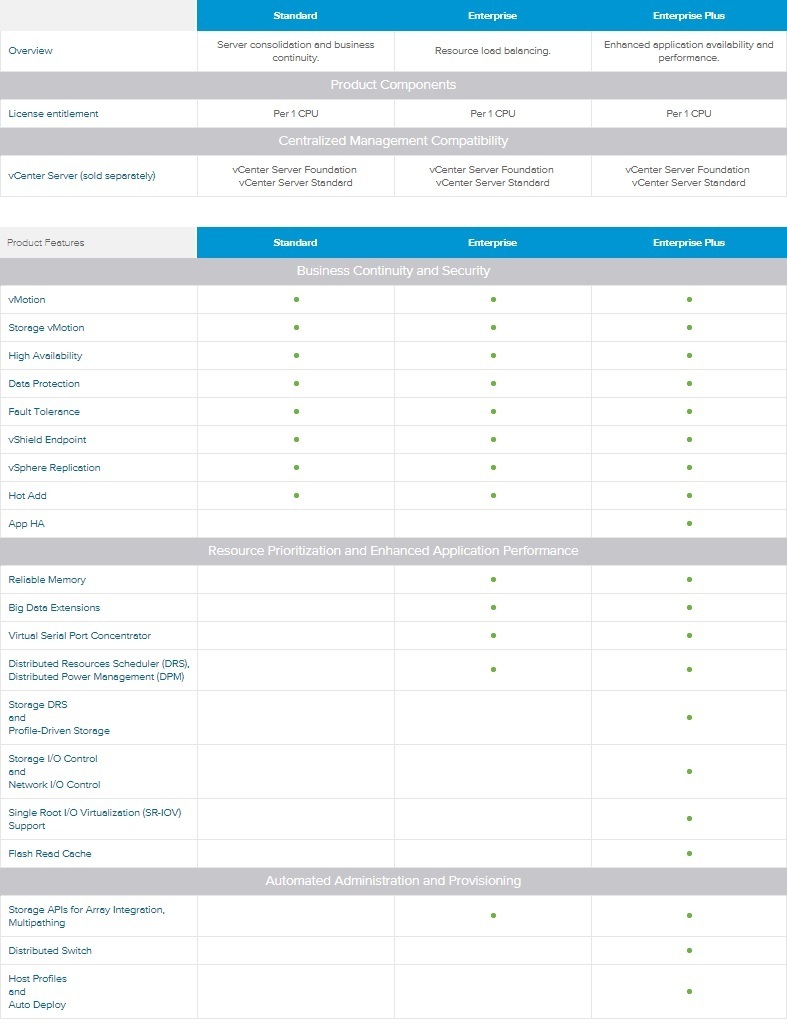Click the DRS/DPM dot under Enterprise Plus
Viewport: 787px width, 1028px height.
tap(689, 669)
